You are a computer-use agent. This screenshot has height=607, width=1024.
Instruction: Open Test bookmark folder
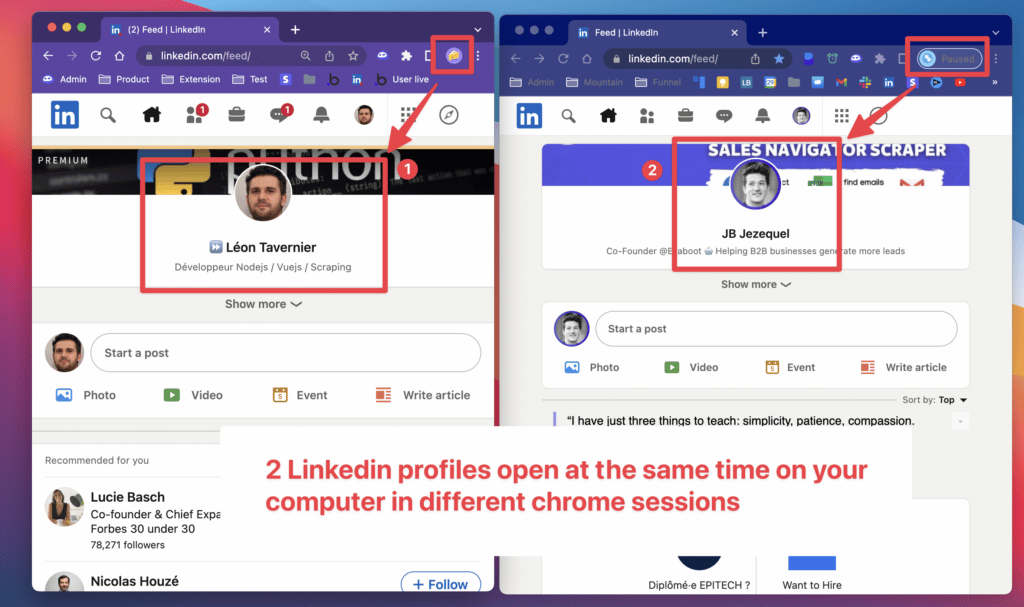(249, 79)
